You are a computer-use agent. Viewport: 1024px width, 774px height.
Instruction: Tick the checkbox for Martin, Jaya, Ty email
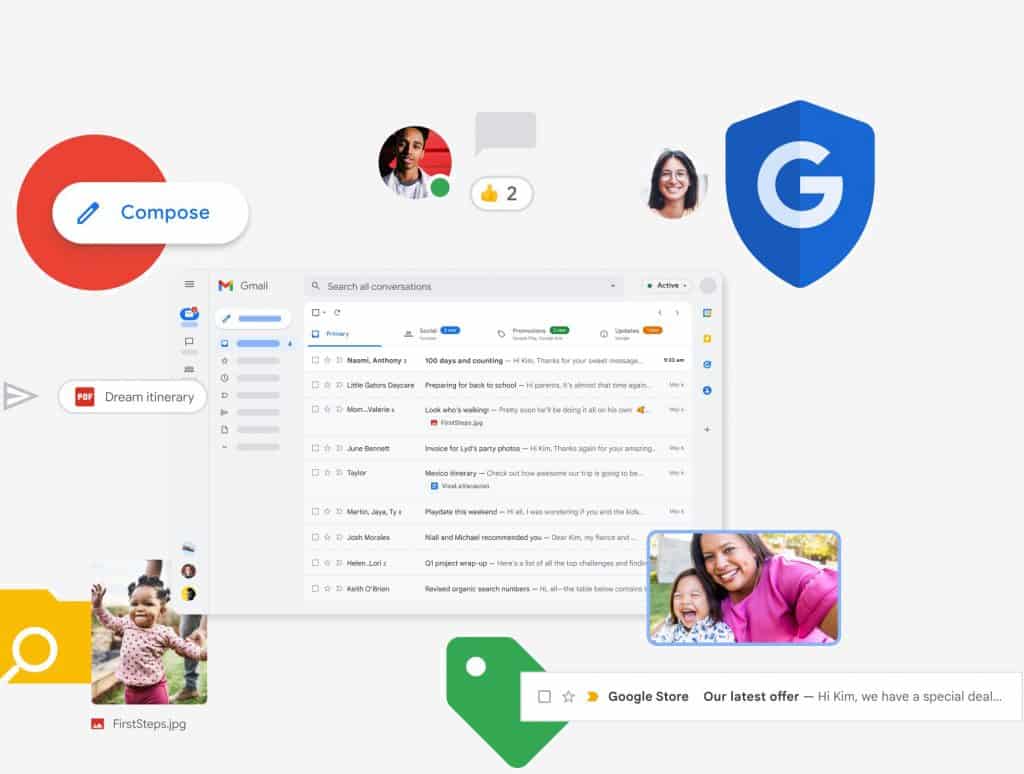coord(315,511)
